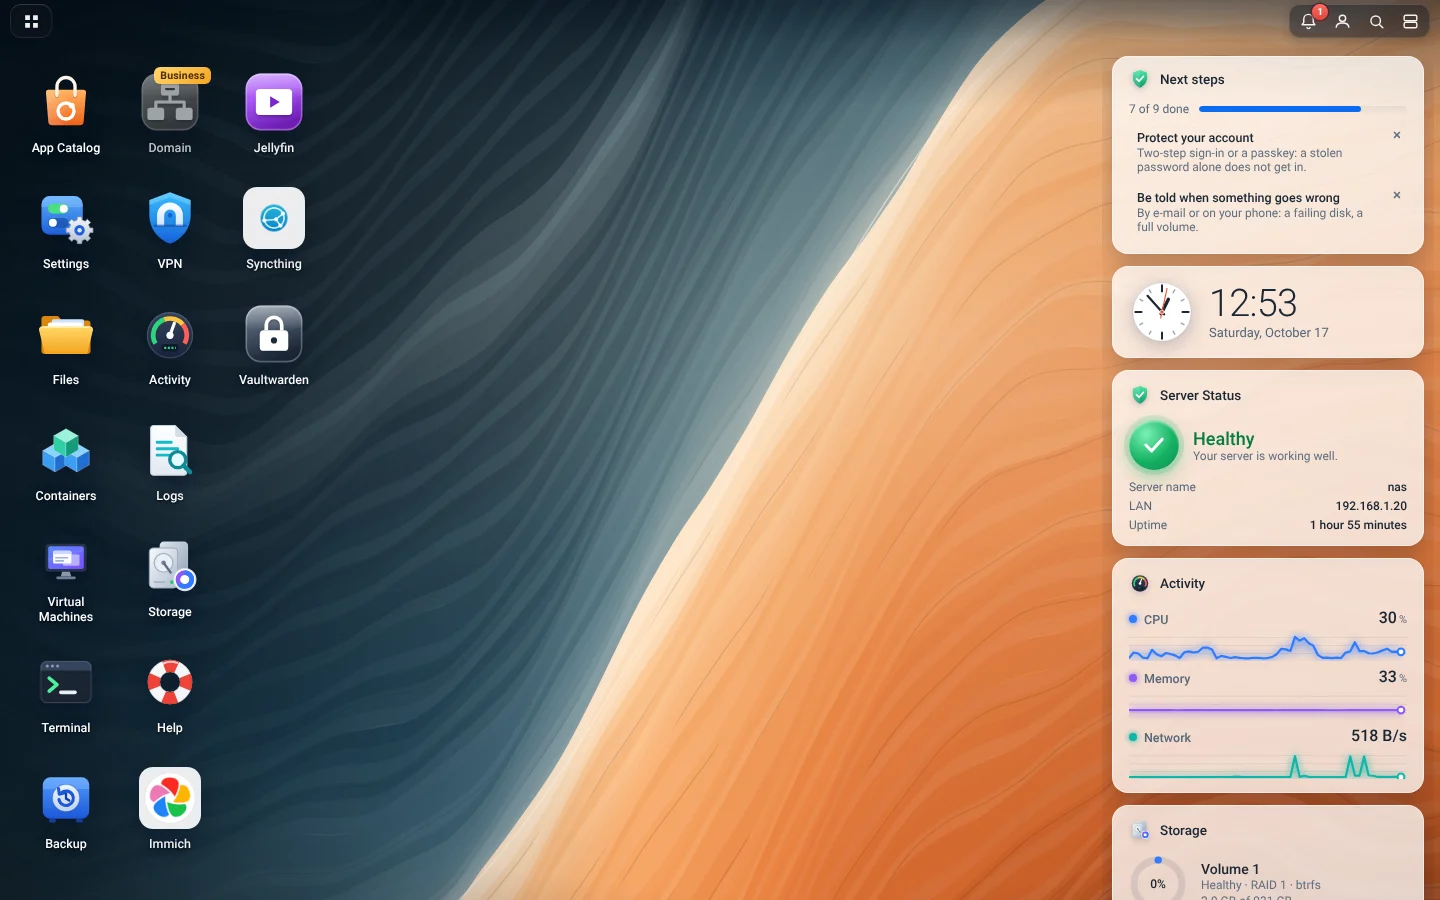Launch Vaultwarden
The image size is (1440, 900).
[x=274, y=334]
